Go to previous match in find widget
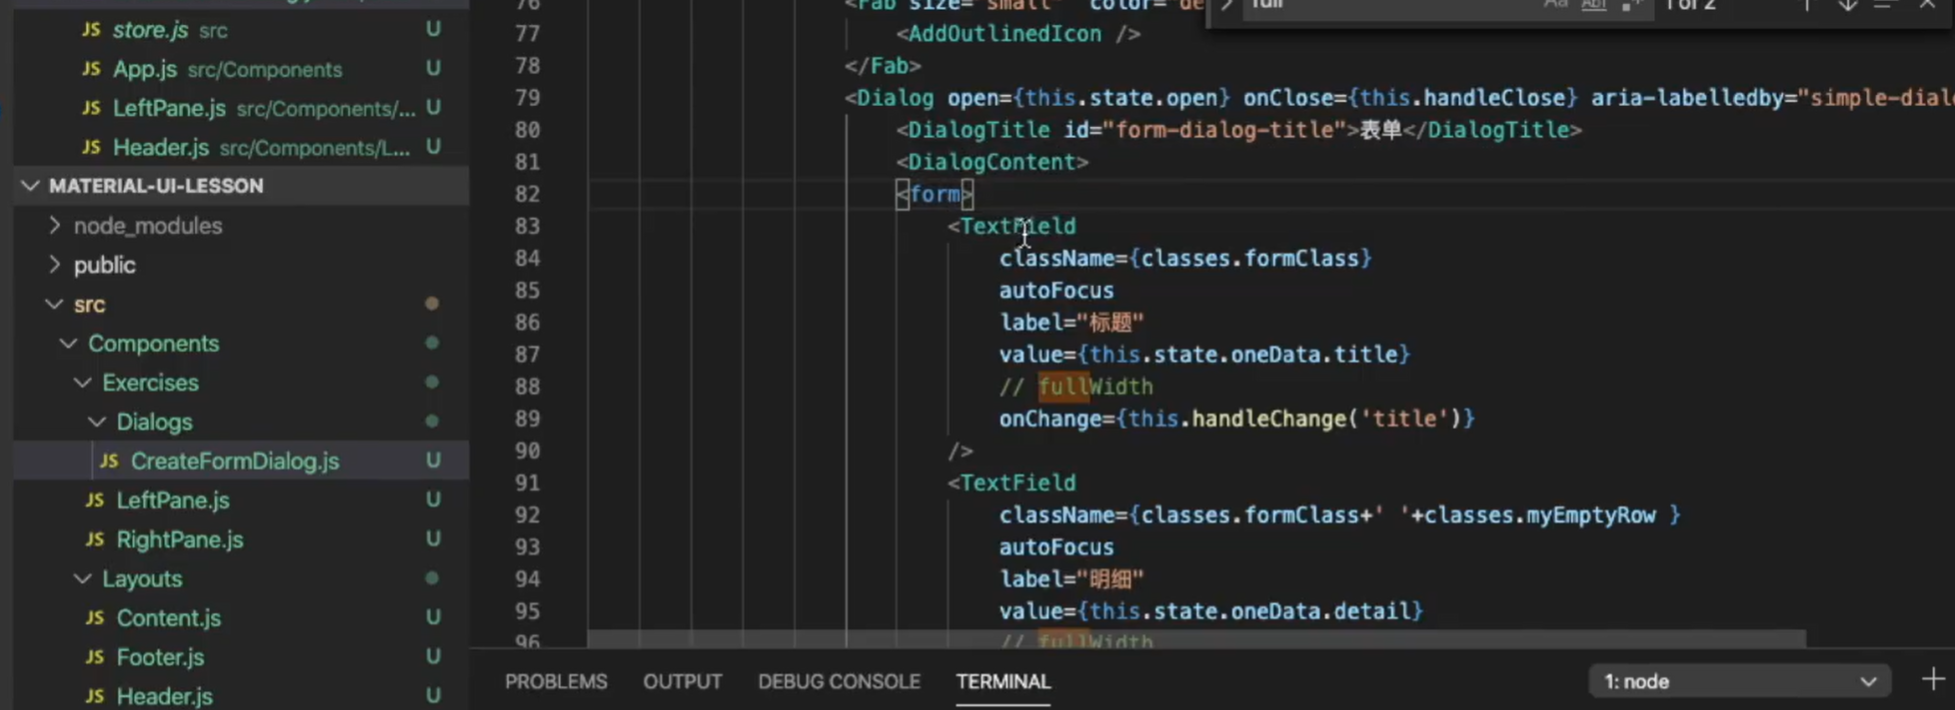 (1807, 5)
